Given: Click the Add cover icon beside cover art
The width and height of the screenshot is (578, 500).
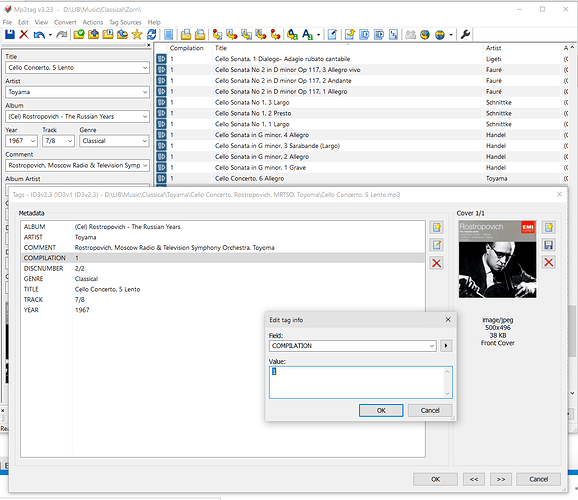Looking at the screenshot, I should tap(549, 227).
